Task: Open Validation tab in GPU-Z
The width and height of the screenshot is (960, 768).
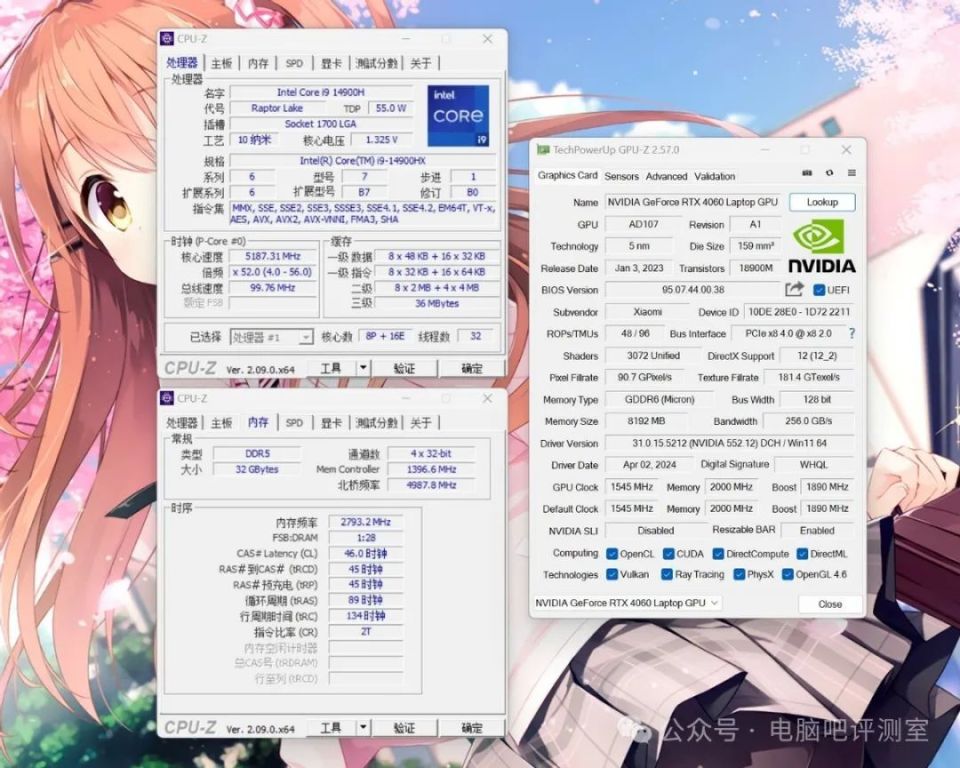Action: point(714,176)
